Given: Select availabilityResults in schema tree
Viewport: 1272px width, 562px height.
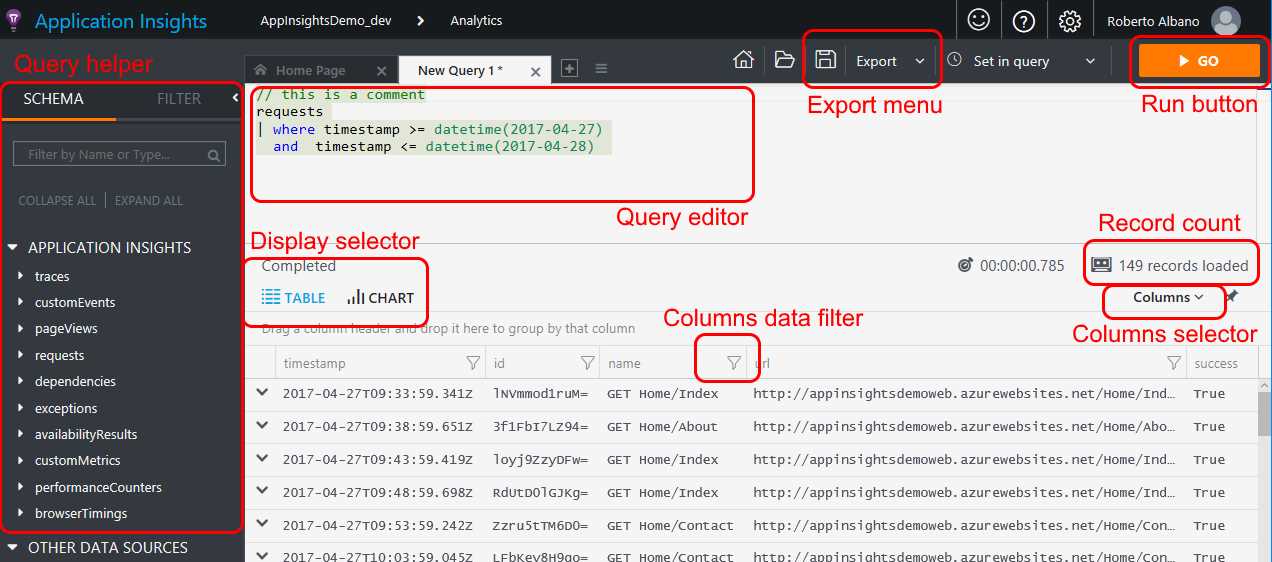Looking at the screenshot, I should (86, 434).
